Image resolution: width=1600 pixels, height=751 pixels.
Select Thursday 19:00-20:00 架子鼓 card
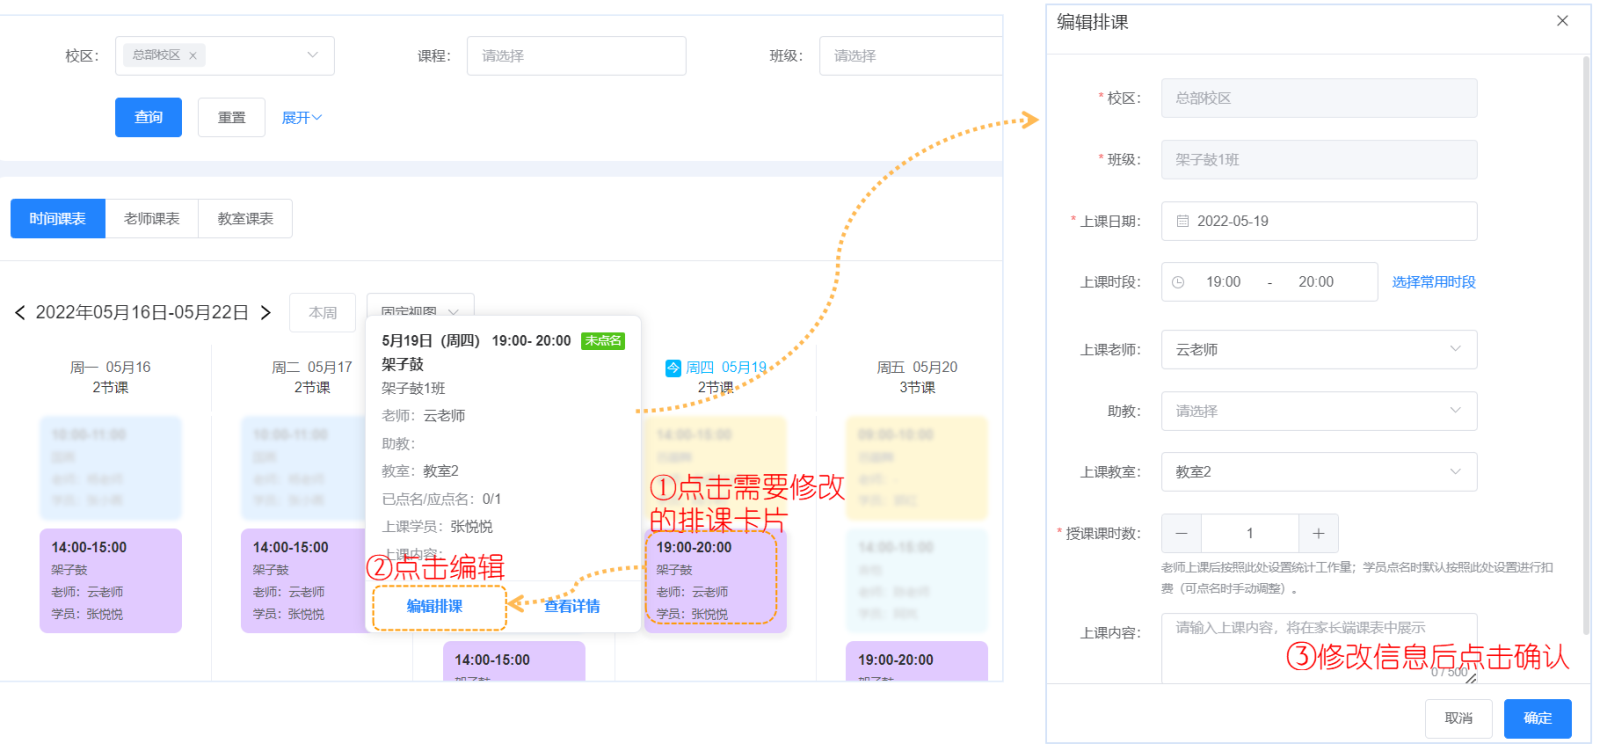715,580
